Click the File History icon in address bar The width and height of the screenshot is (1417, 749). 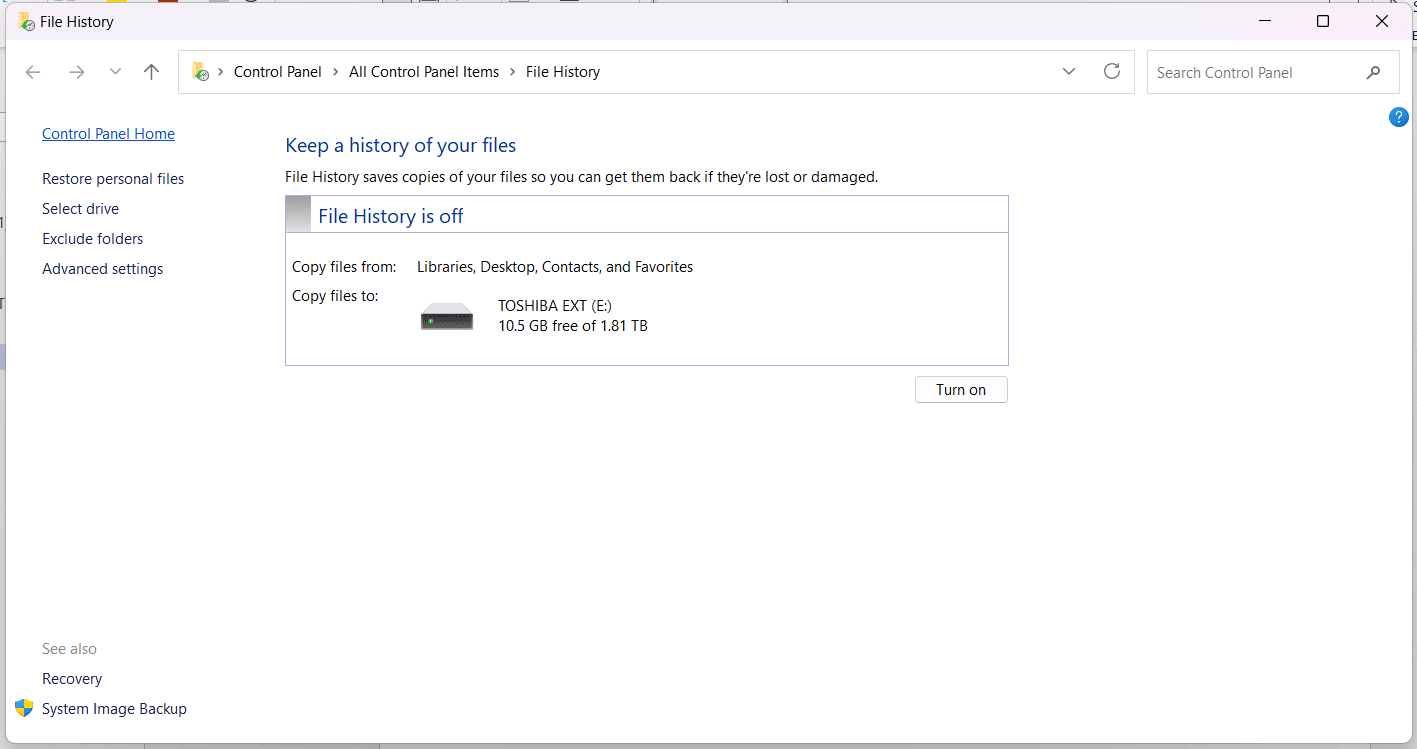[x=200, y=72]
